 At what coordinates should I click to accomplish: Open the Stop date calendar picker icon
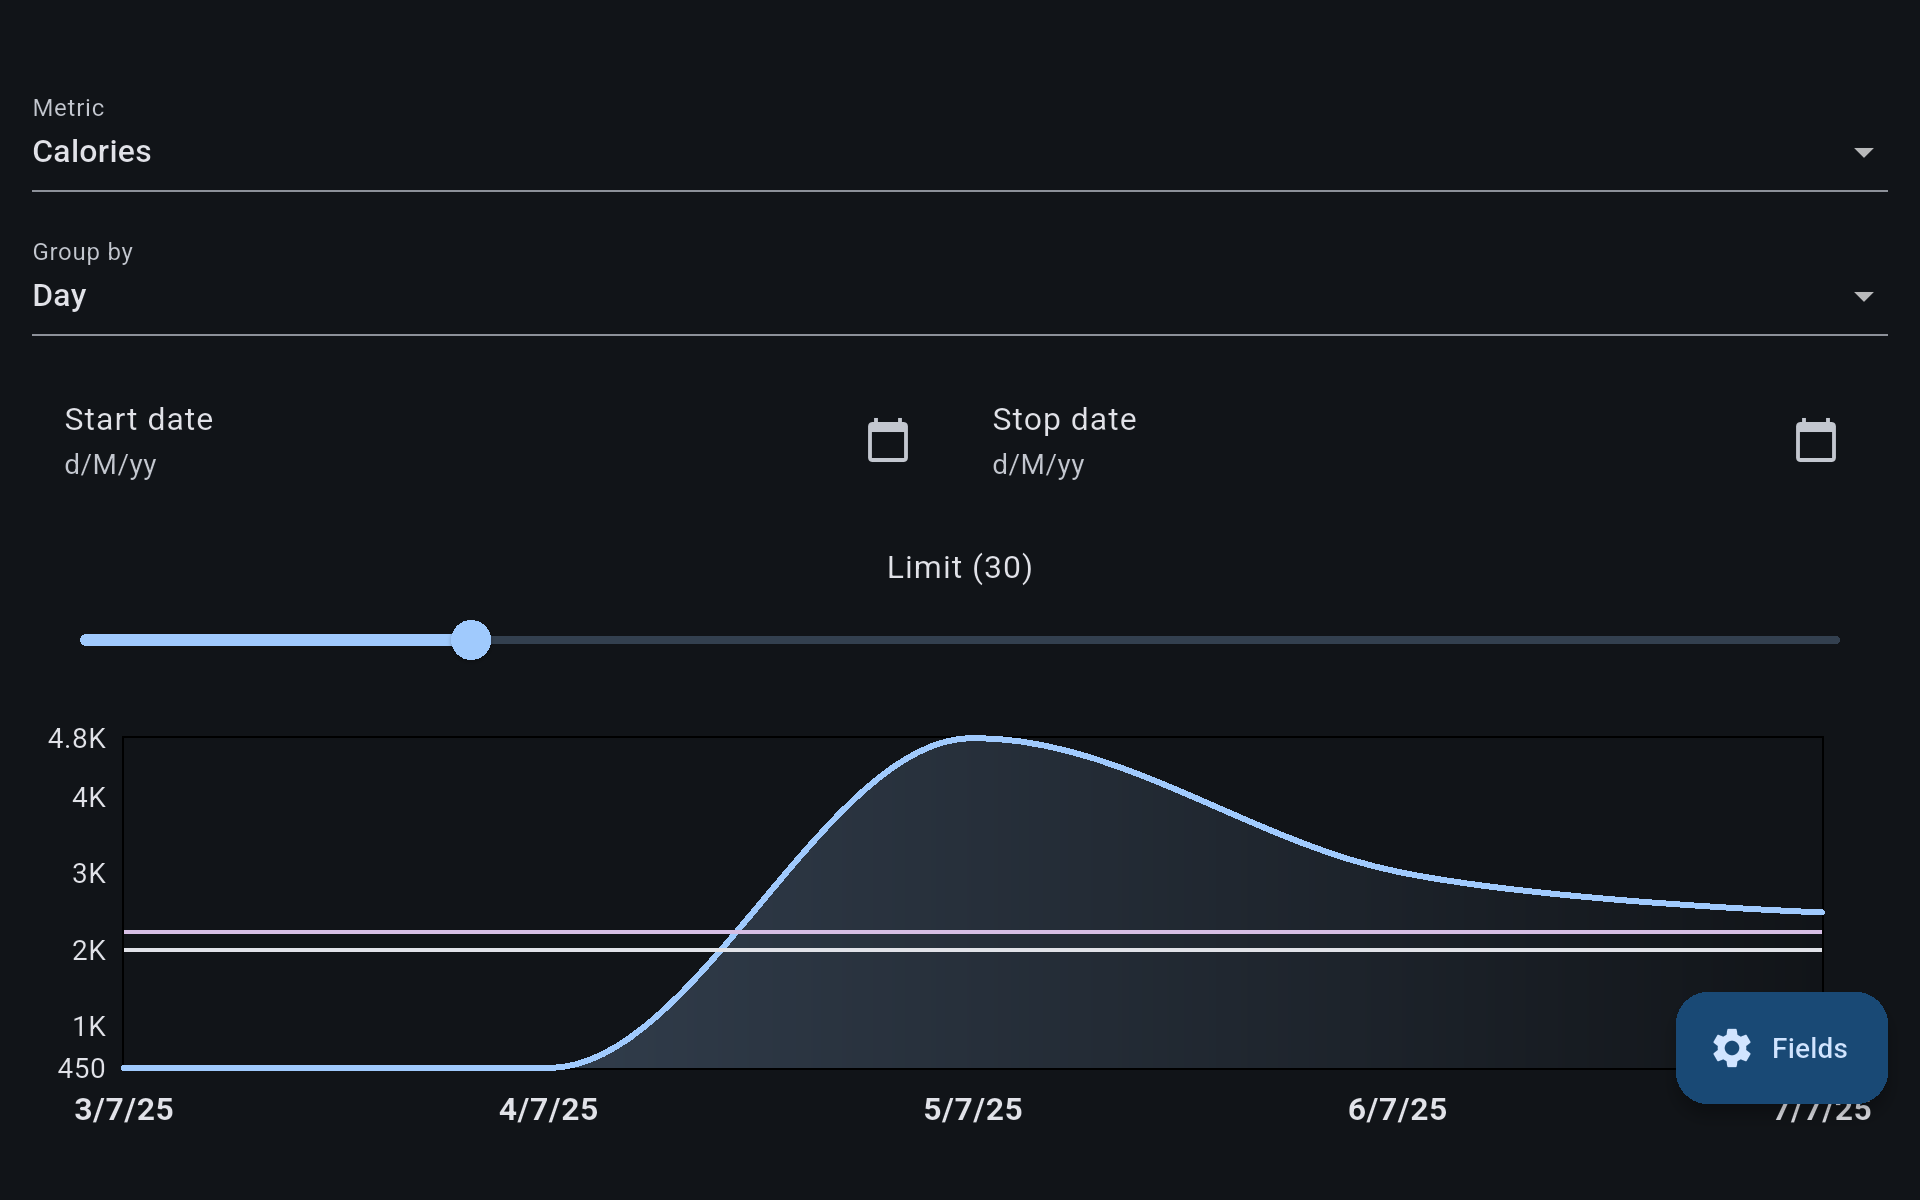coord(1815,441)
